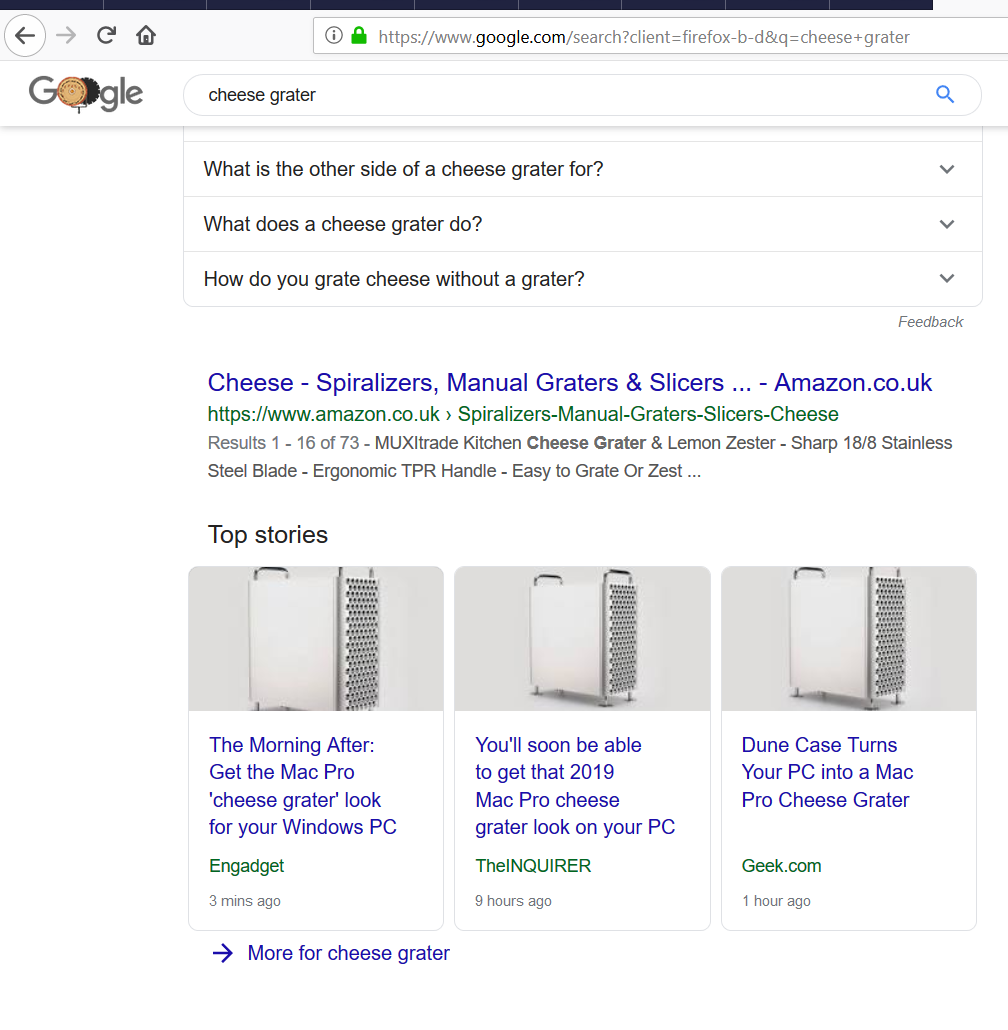Screen dimensions: 1008x1030
Task: Click the Google doodle logo
Action: 86,94
